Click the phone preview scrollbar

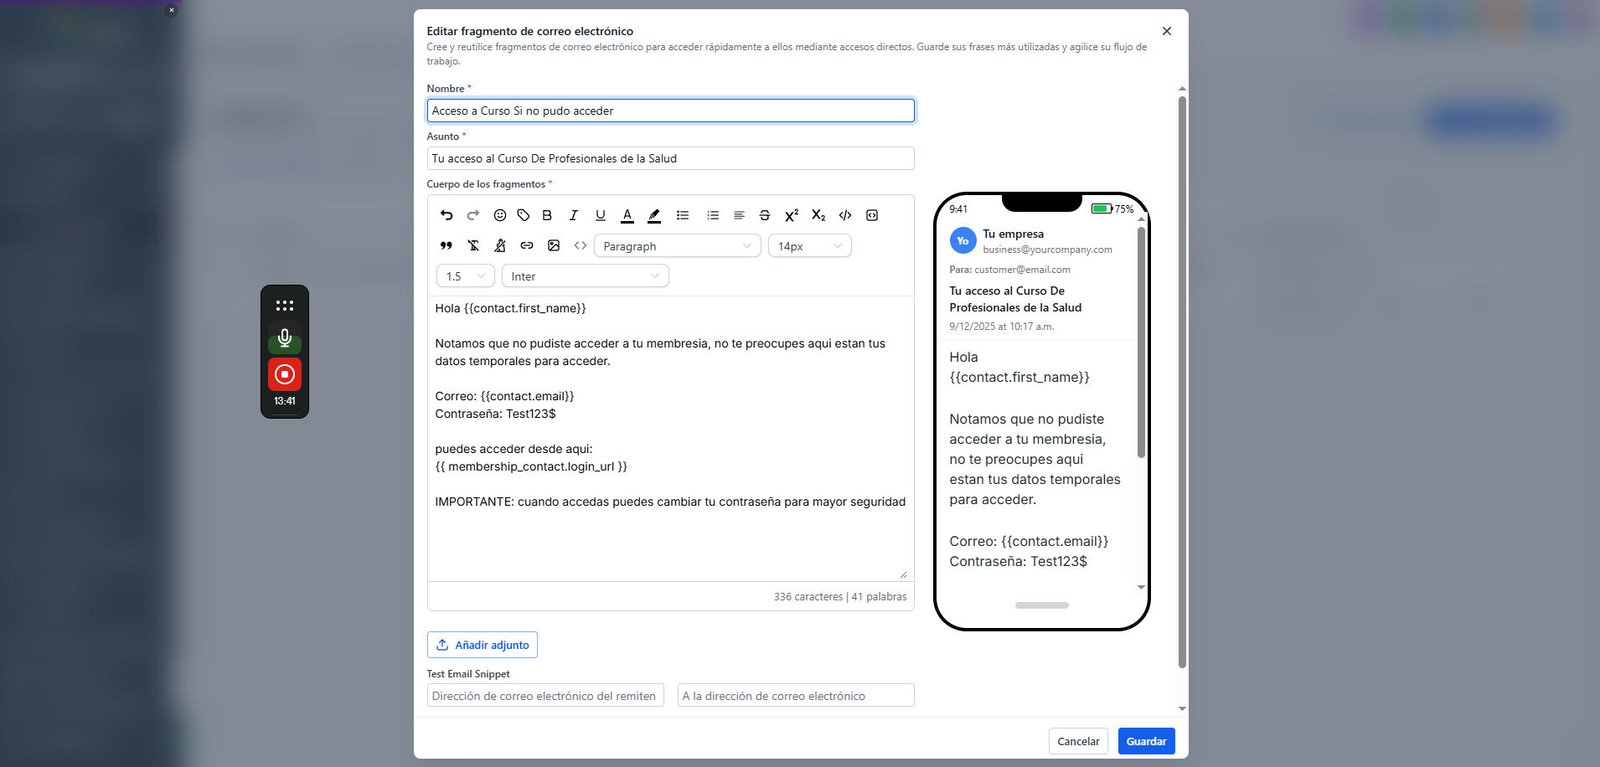pyautogui.click(x=1141, y=343)
